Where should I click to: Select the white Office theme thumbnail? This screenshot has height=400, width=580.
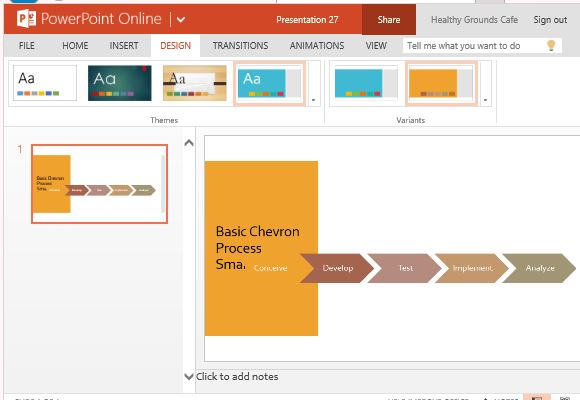[45, 83]
